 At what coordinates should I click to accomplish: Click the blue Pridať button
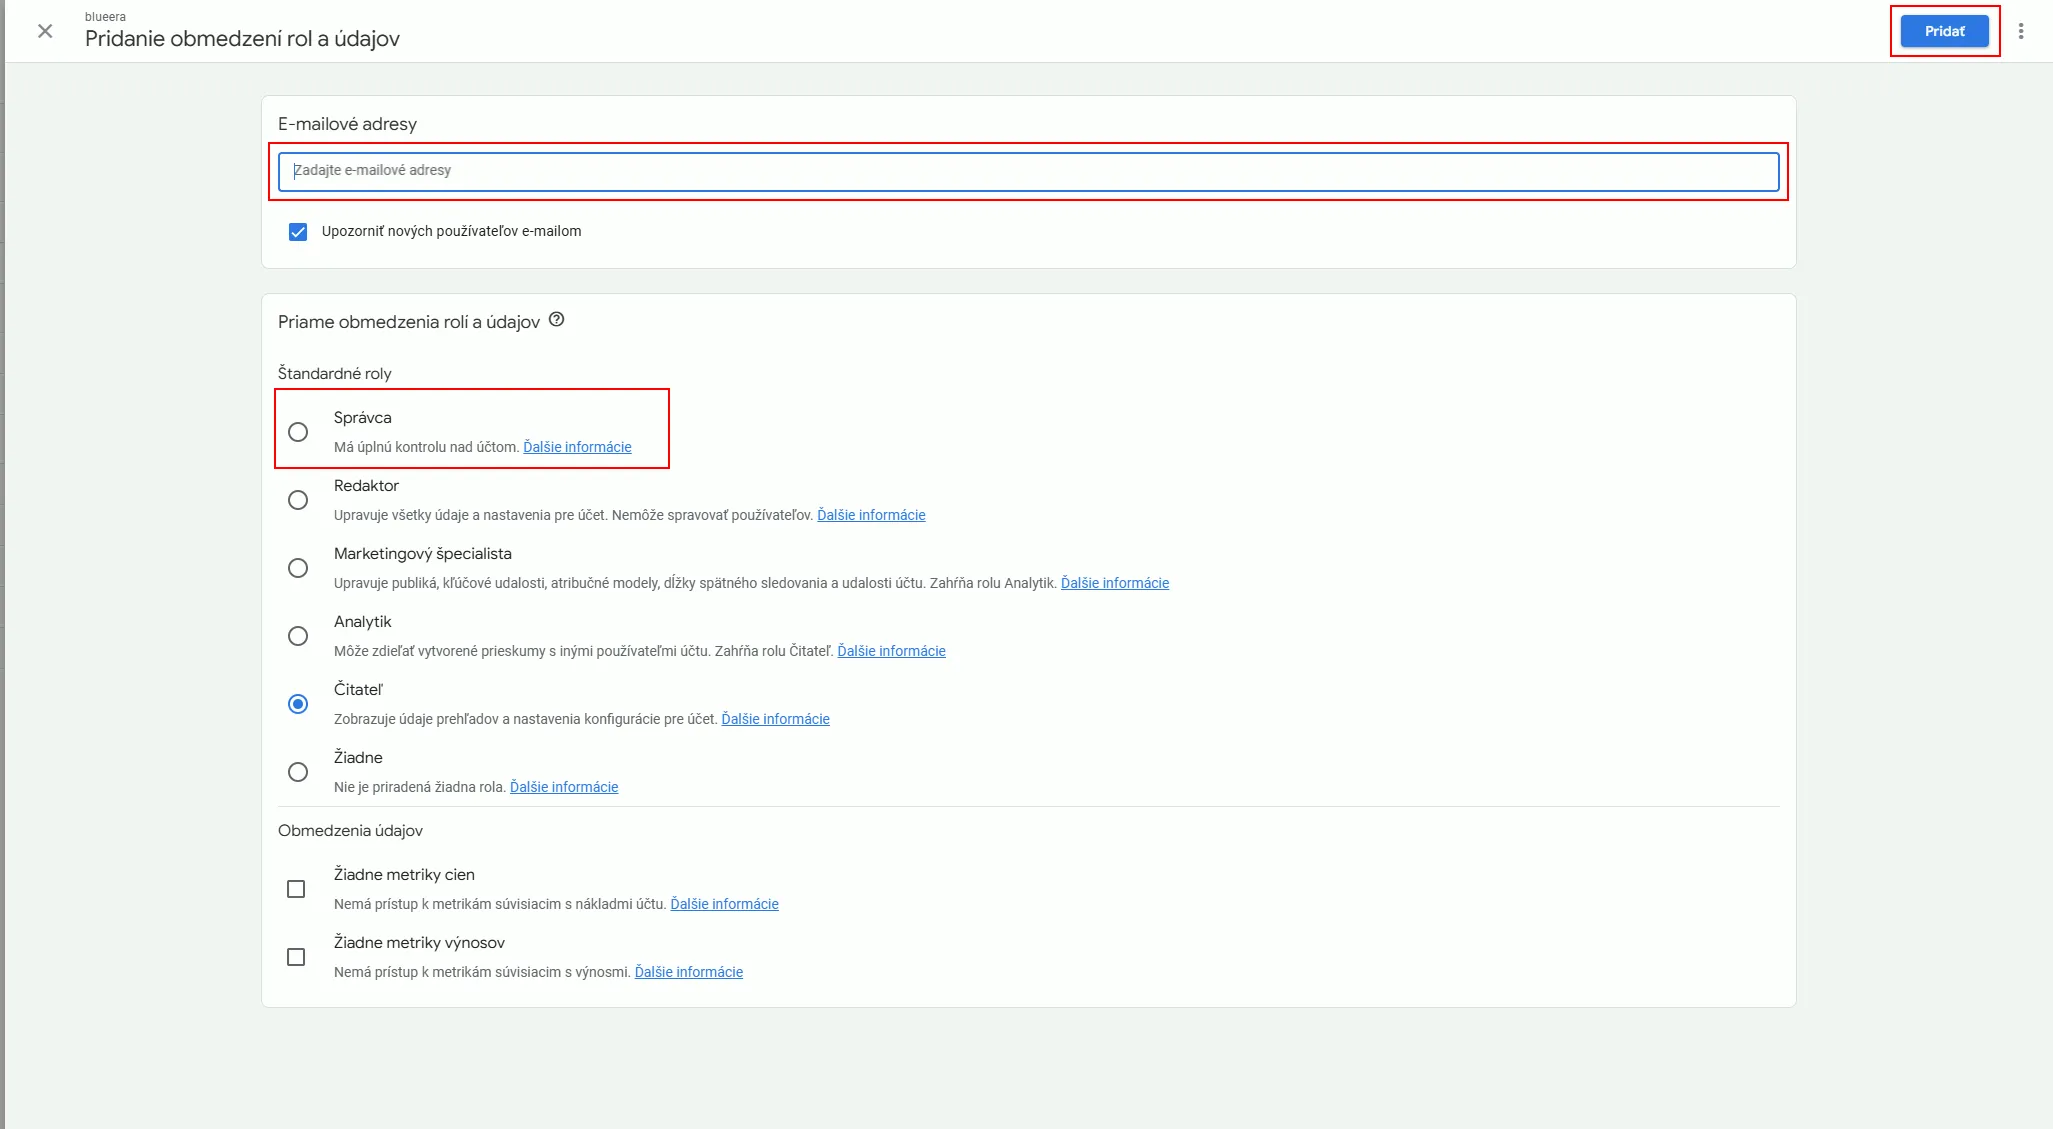(1944, 31)
